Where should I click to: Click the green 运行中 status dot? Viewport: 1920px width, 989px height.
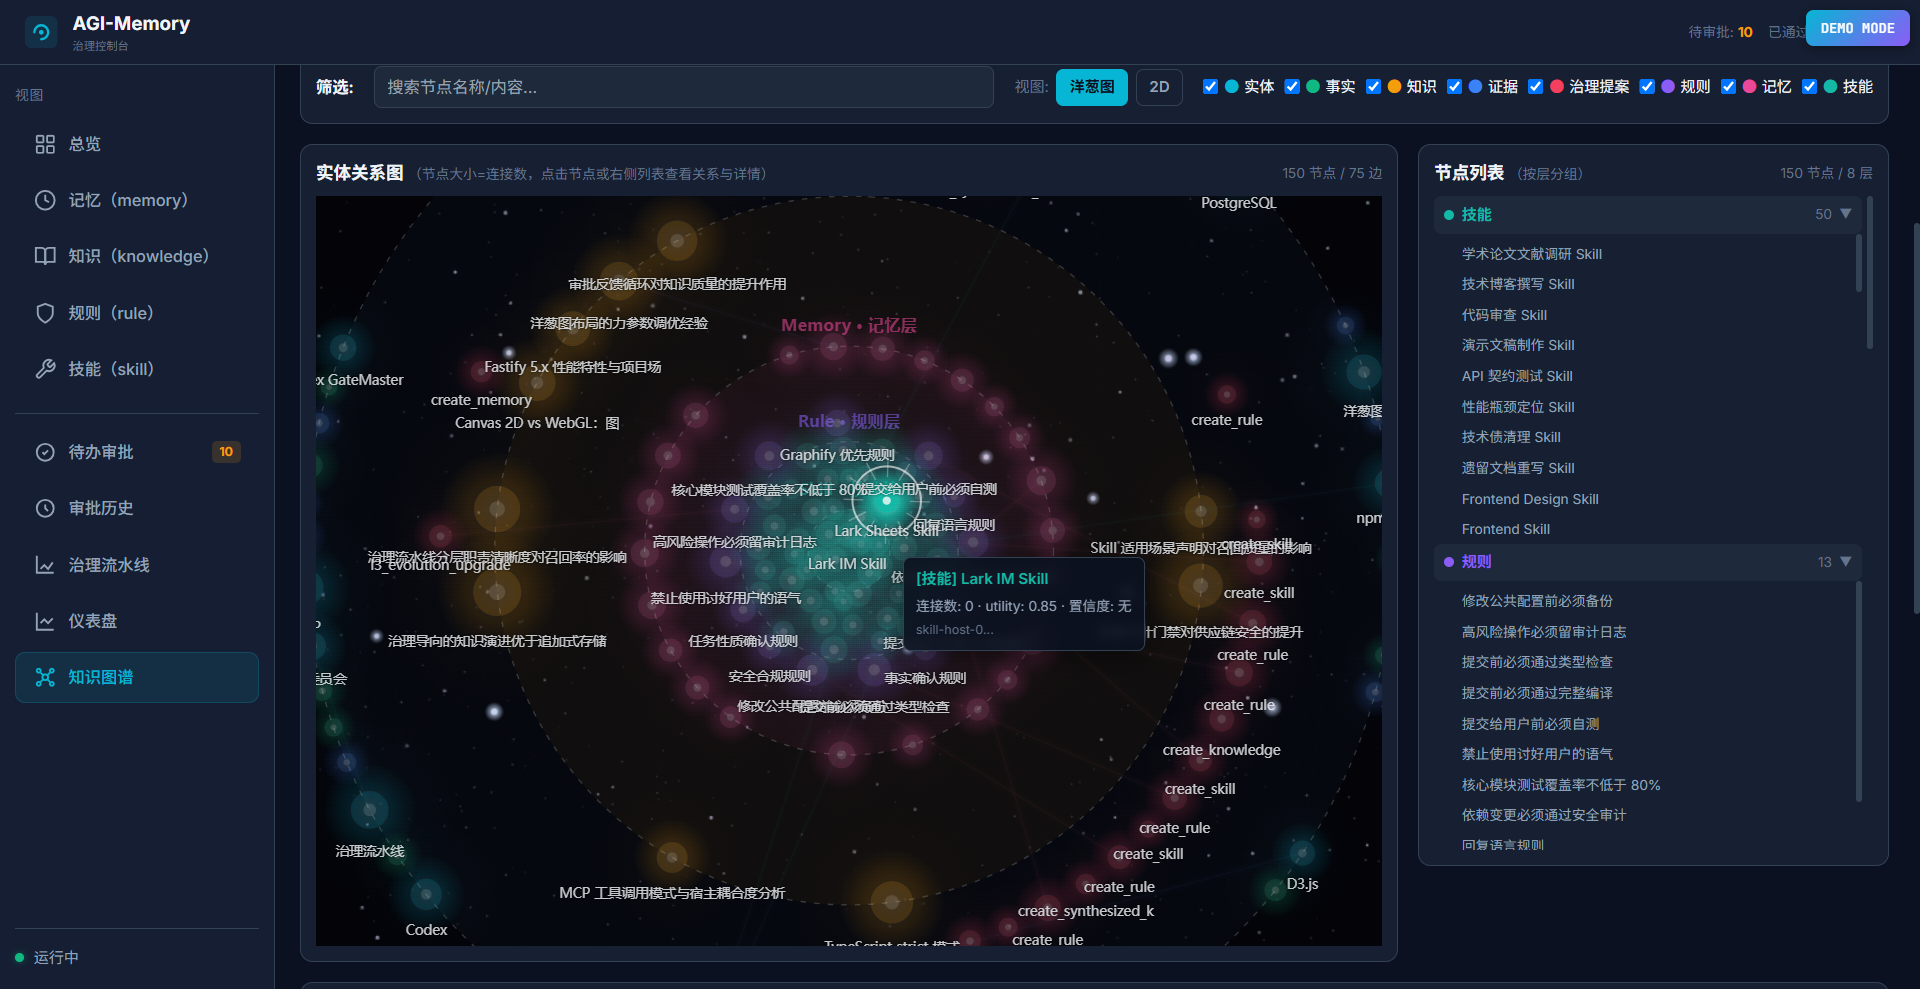19,957
